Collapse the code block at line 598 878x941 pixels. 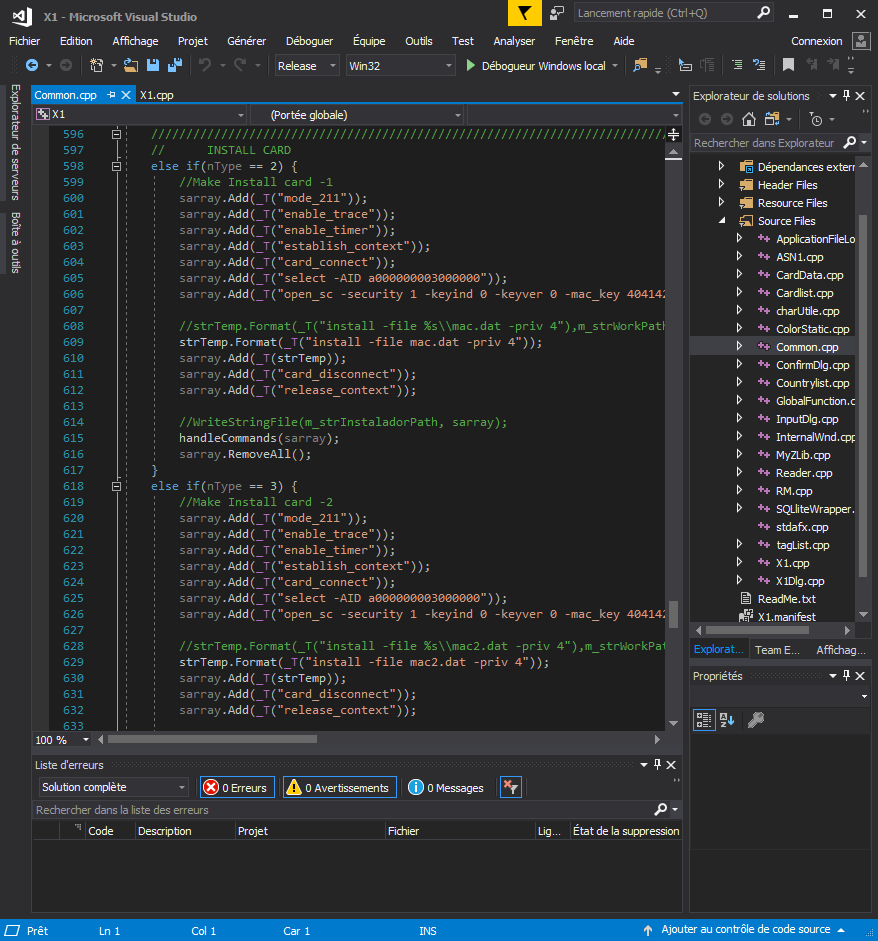point(117,166)
